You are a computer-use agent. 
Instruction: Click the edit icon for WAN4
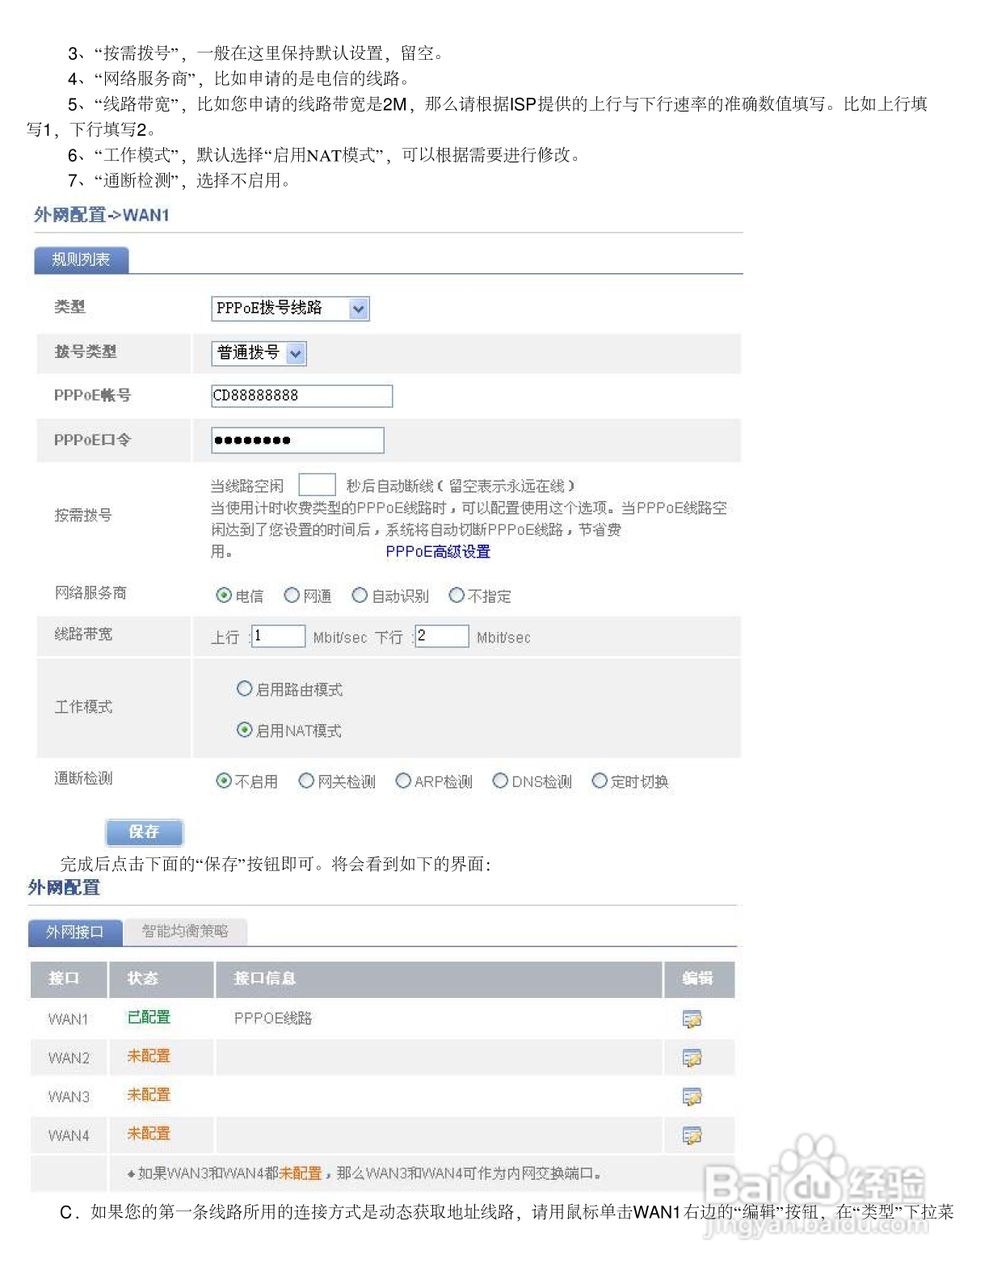point(692,1134)
